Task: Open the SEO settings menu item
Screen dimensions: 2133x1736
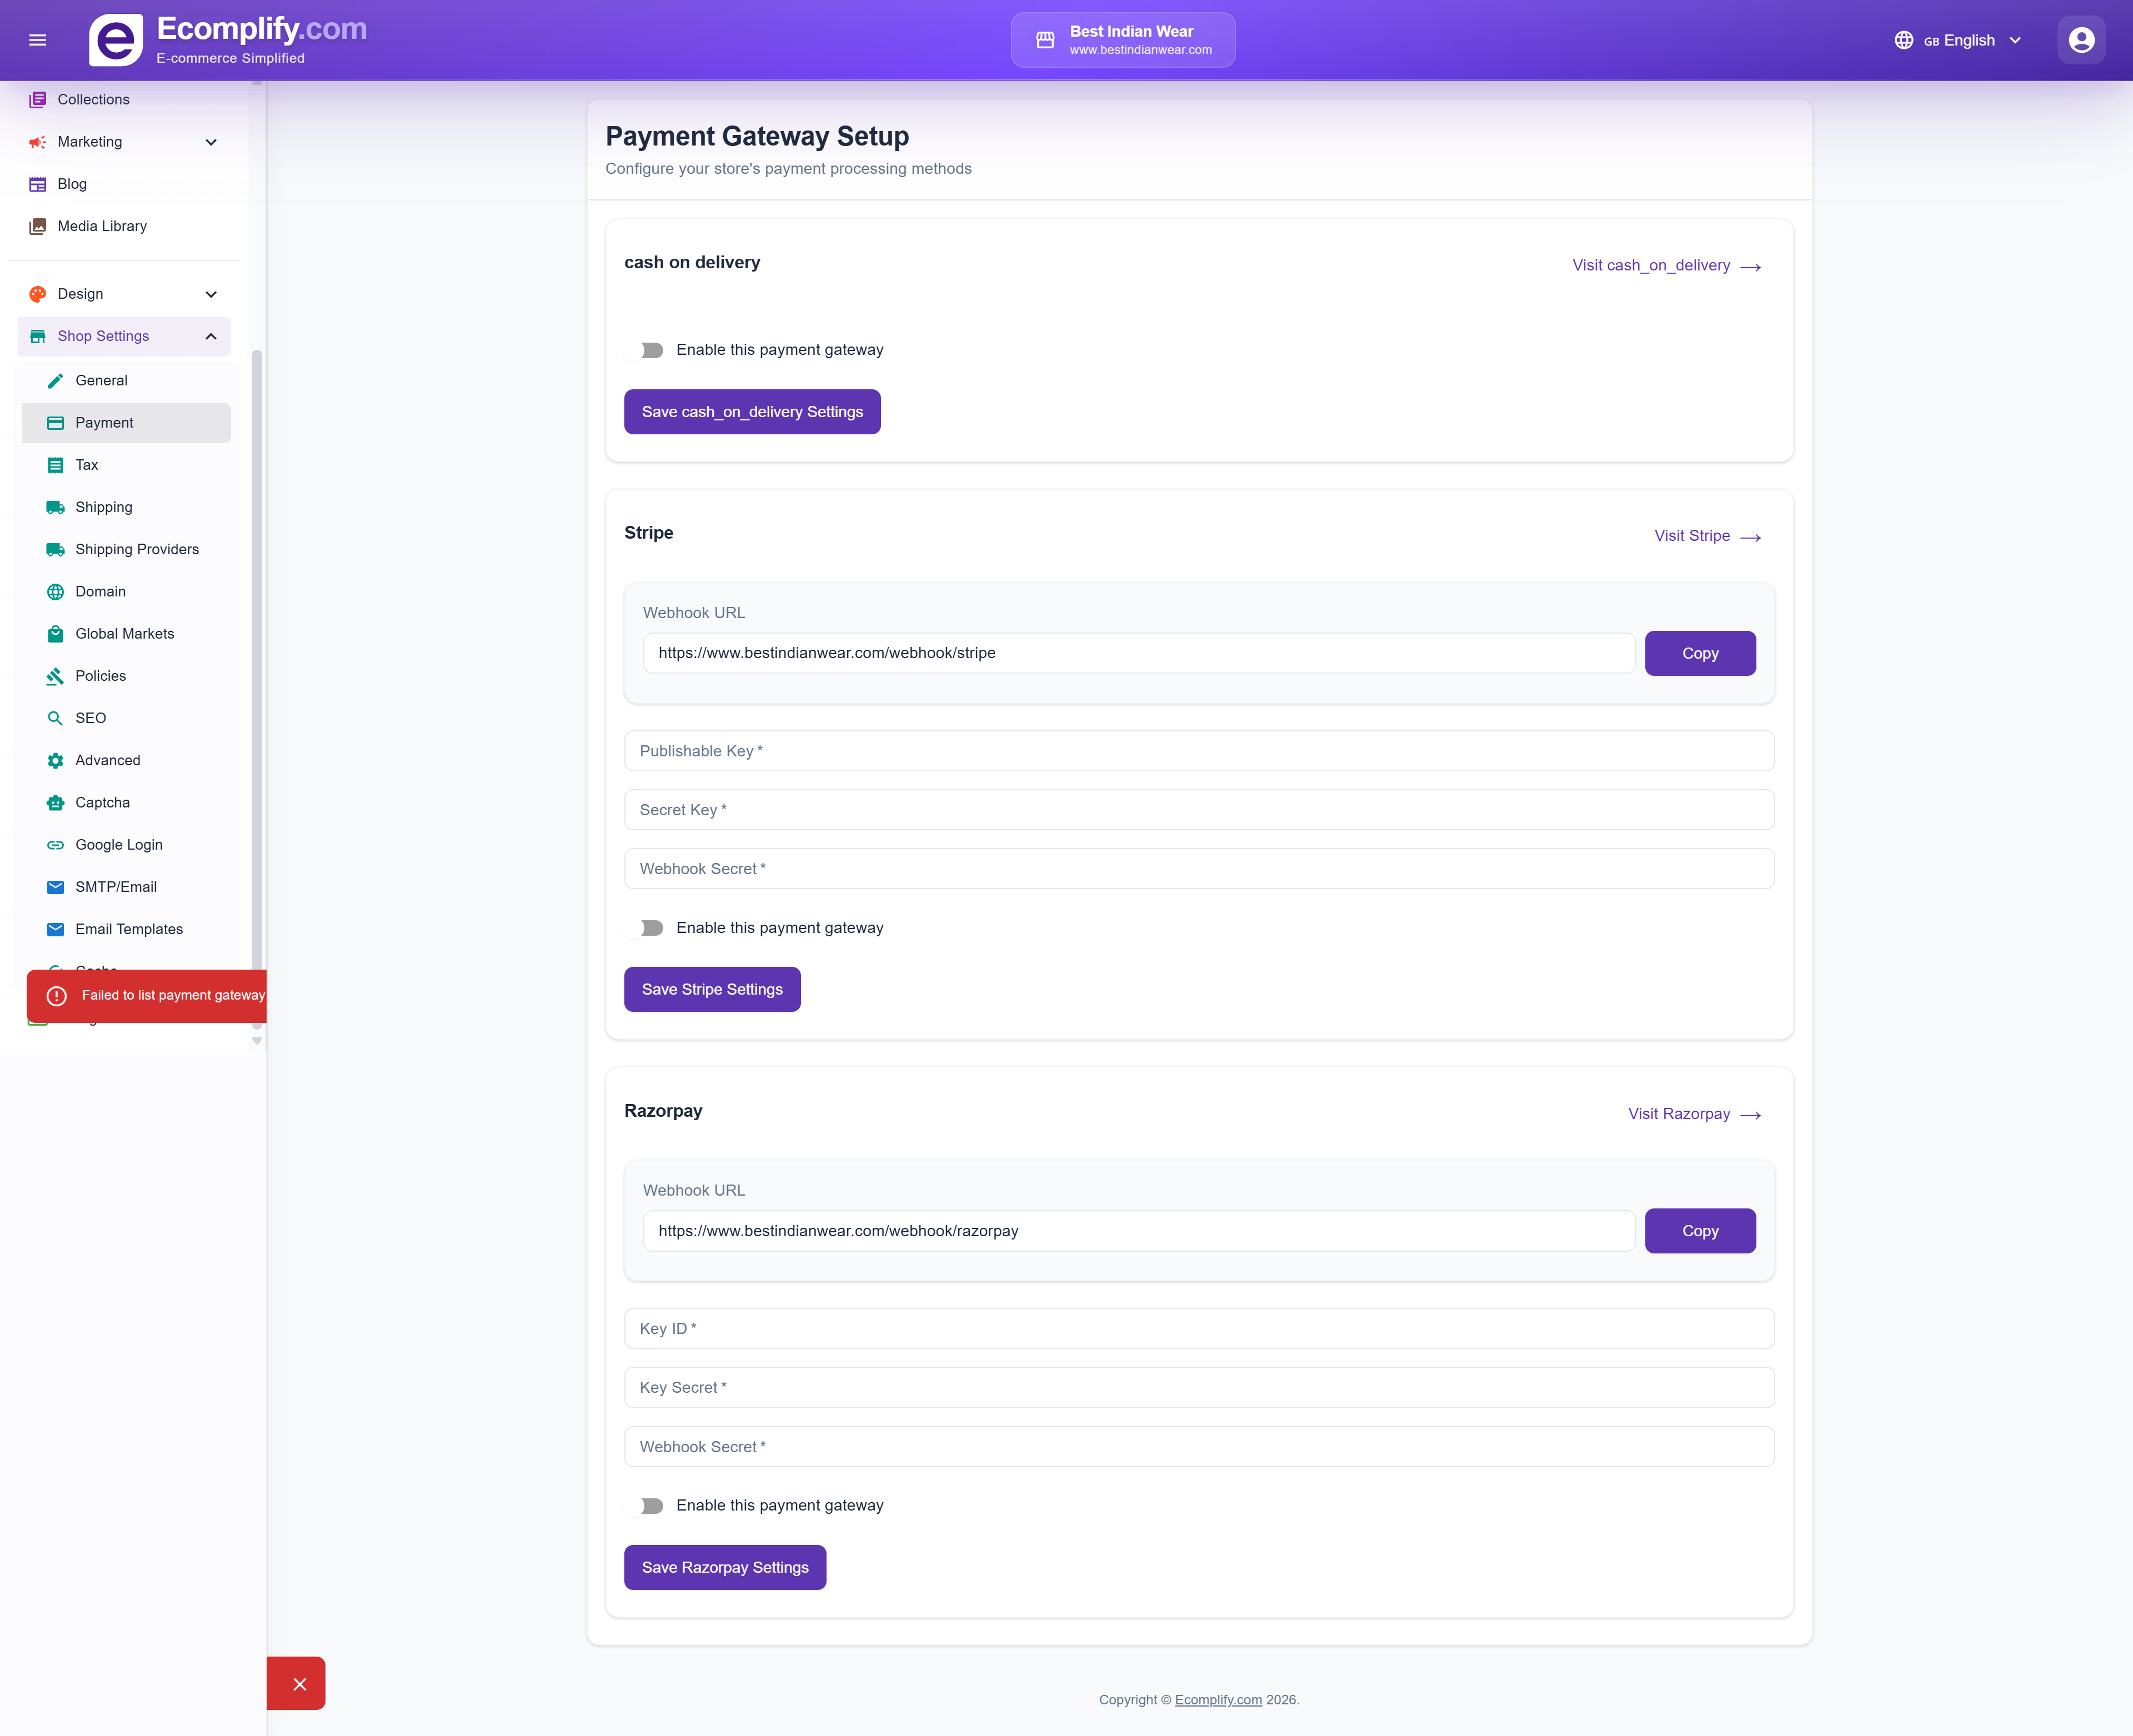Action: coord(91,717)
